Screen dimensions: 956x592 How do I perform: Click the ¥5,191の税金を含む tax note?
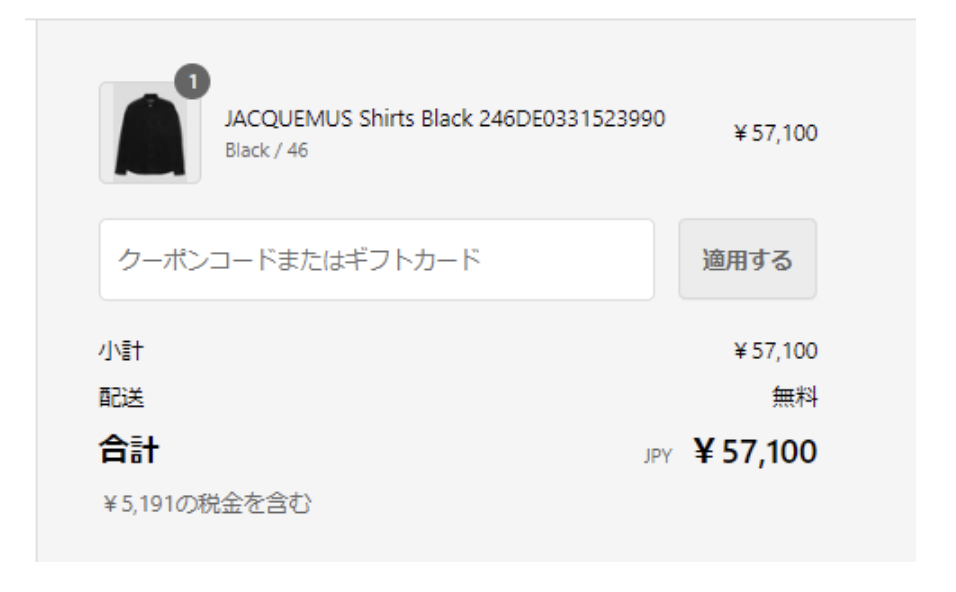coord(198,505)
